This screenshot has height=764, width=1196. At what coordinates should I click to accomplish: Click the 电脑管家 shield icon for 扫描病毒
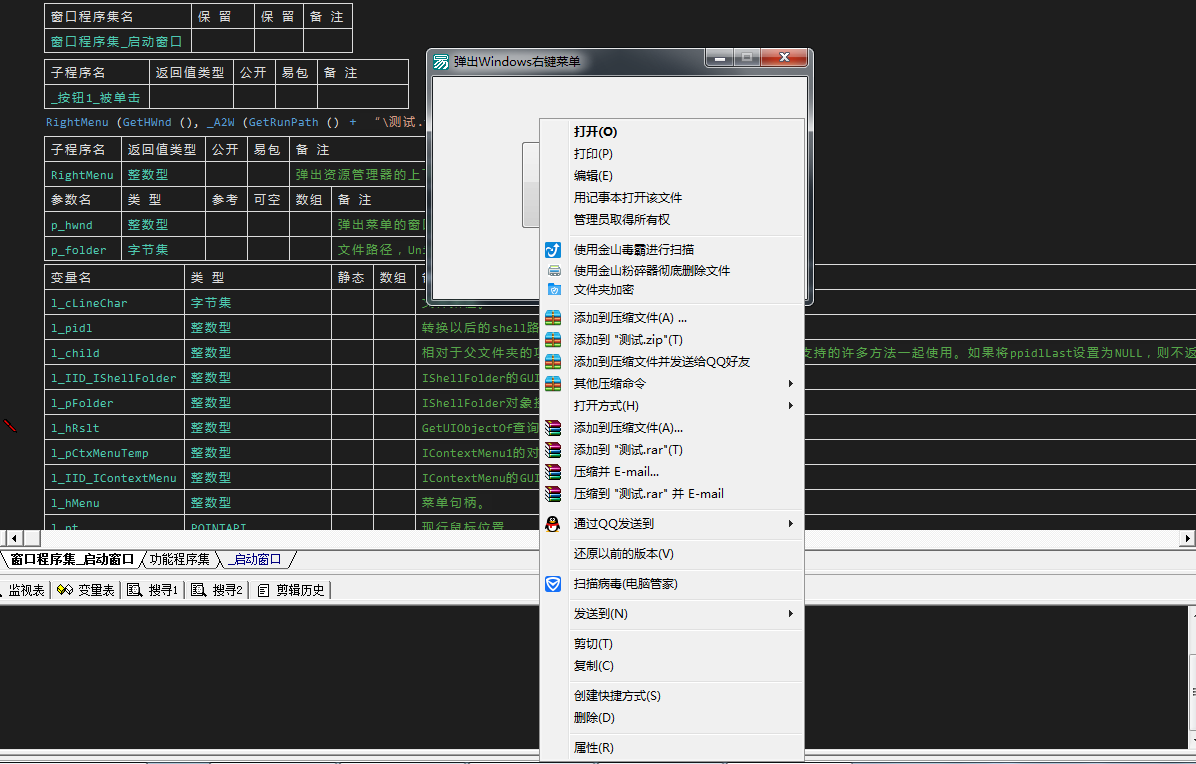point(553,584)
